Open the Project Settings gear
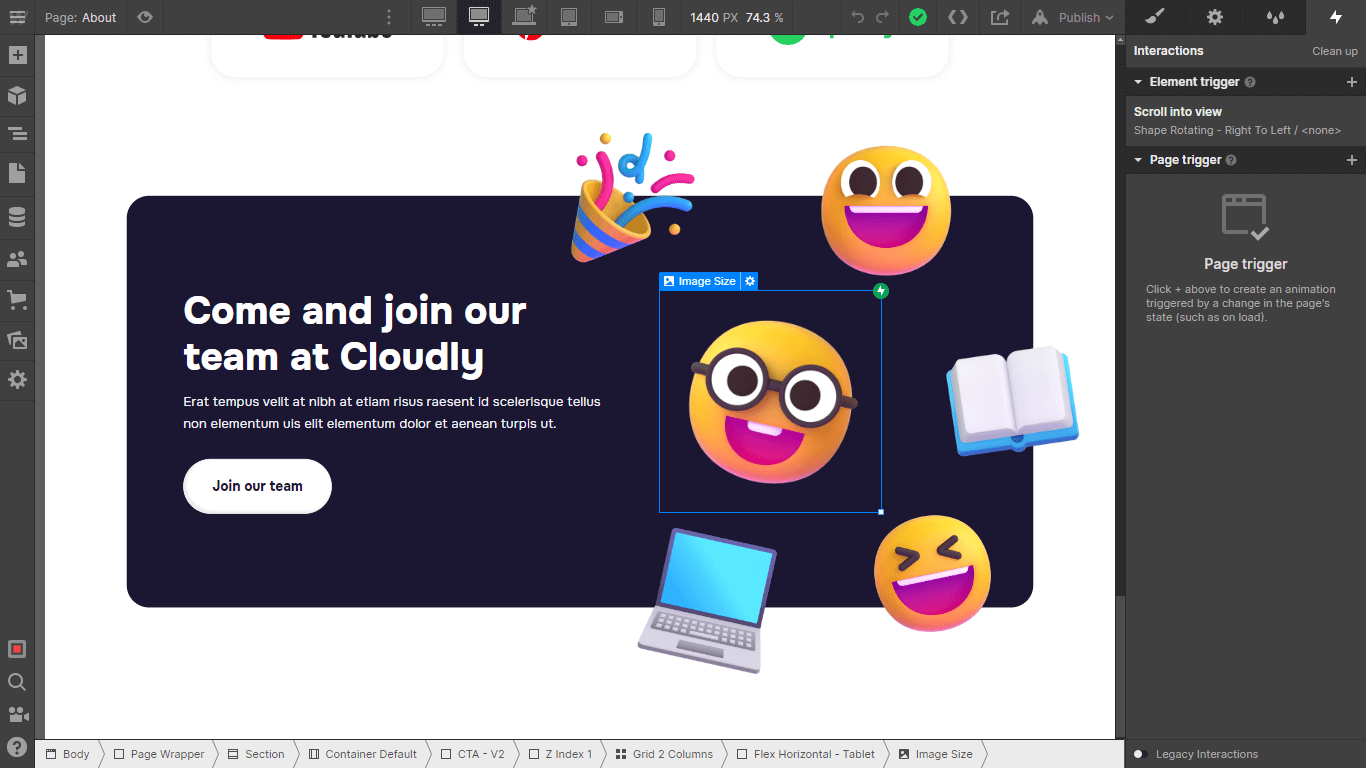Image resolution: width=1366 pixels, height=768 pixels. pyautogui.click(x=17, y=380)
